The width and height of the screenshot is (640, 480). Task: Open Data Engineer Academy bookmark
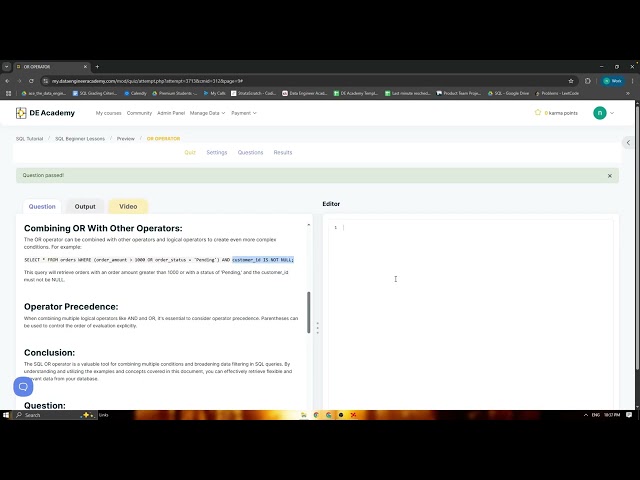click(x=305, y=93)
